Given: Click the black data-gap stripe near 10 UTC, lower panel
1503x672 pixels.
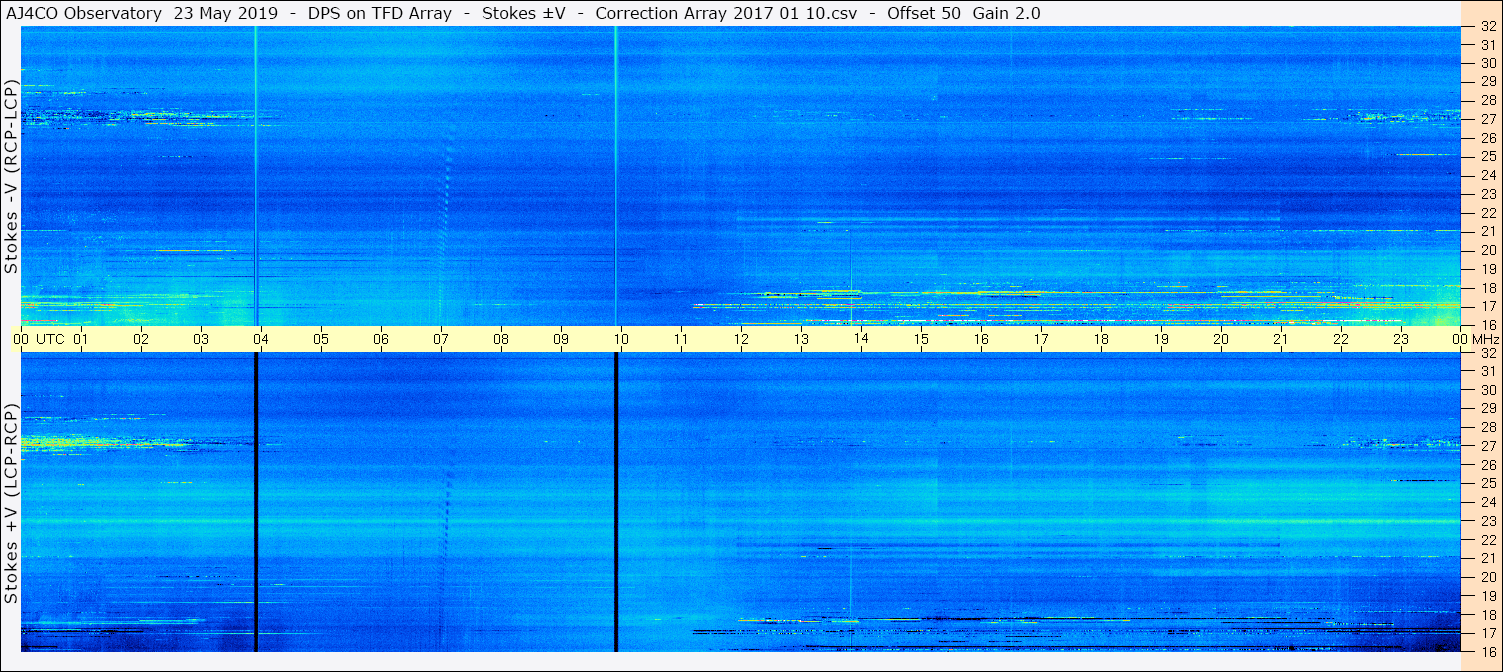Looking at the screenshot, I should pyautogui.click(x=616, y=502).
